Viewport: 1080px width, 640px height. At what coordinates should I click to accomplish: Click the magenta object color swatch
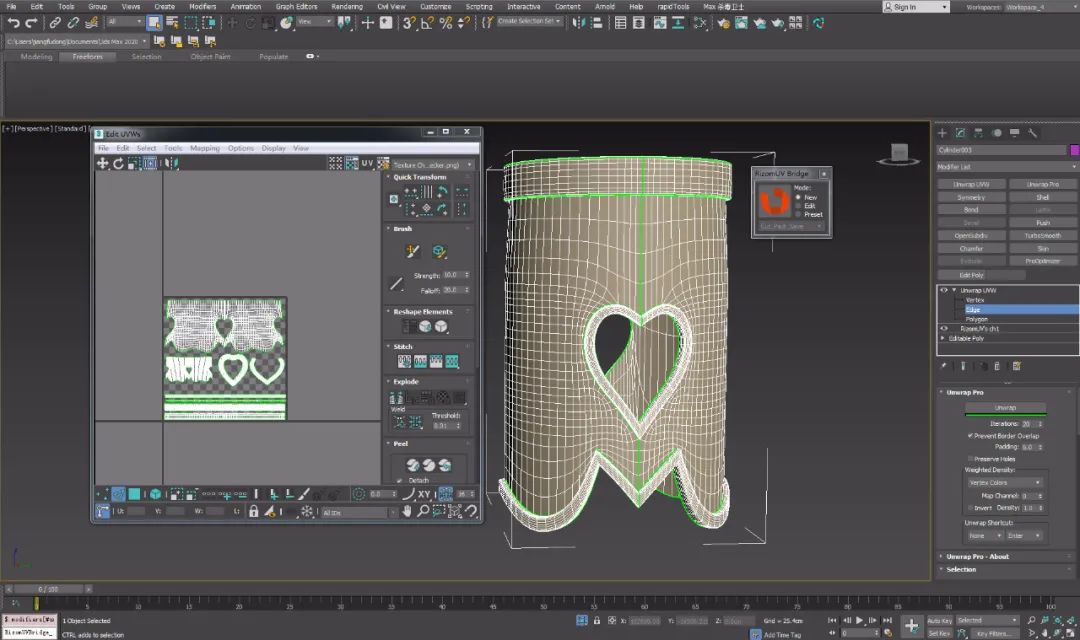(1074, 150)
